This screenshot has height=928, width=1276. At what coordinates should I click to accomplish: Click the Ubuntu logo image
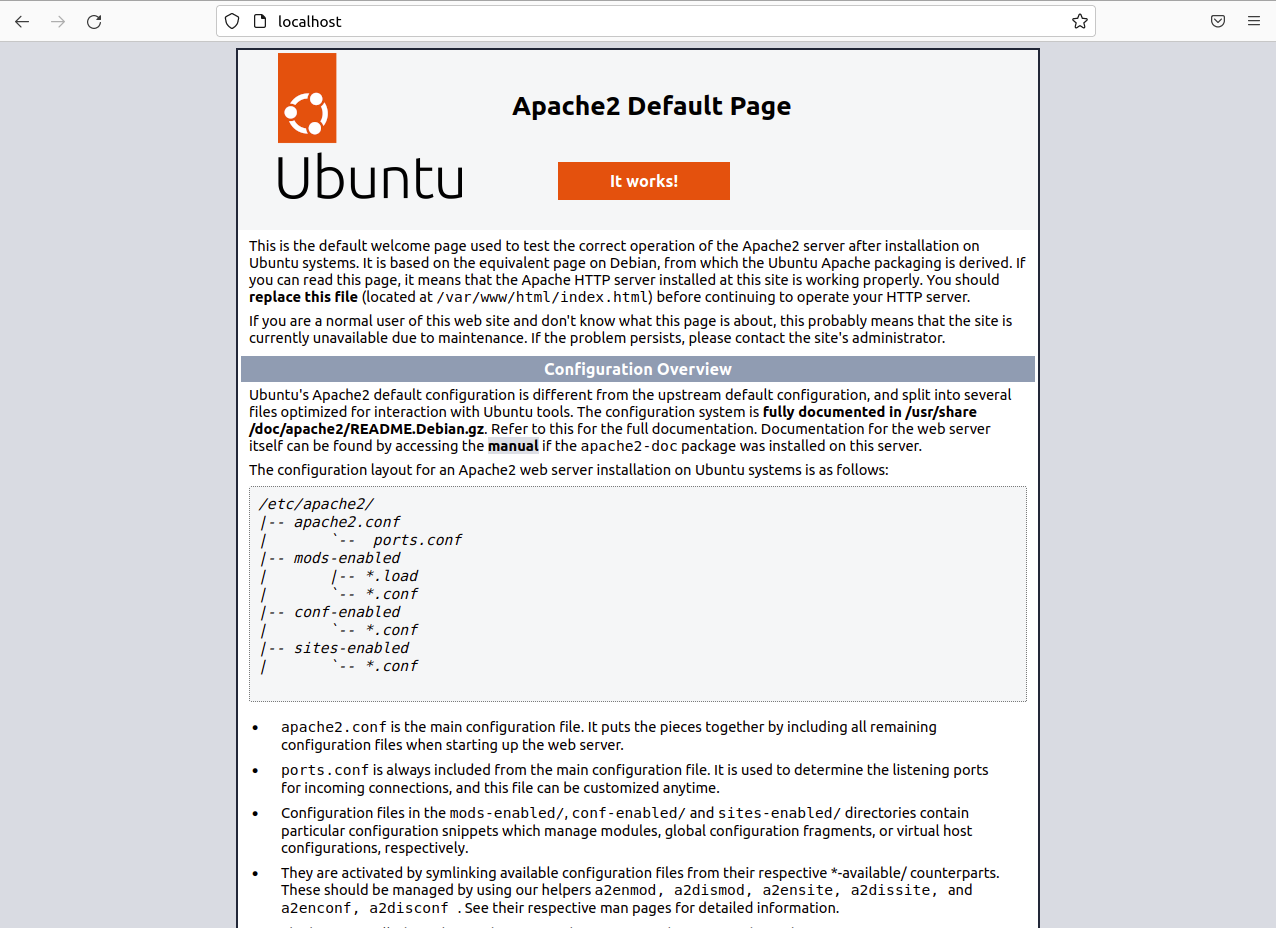[370, 126]
